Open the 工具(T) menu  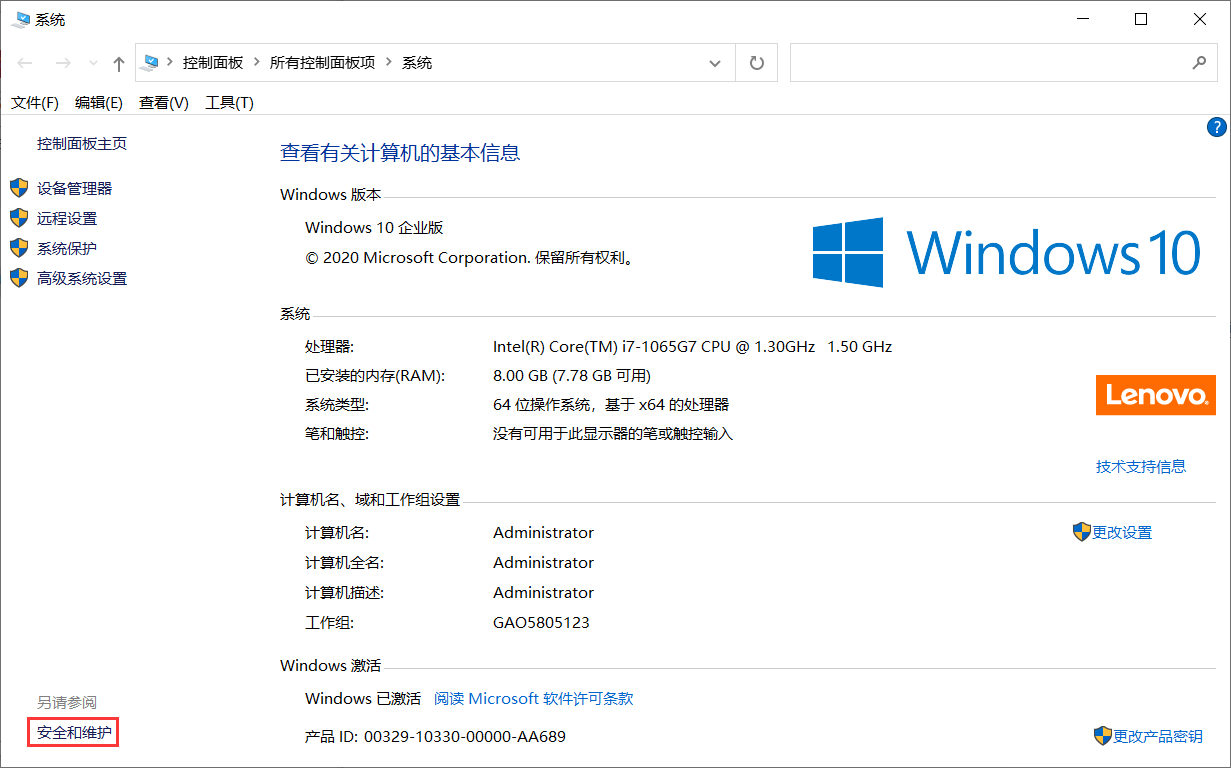pos(229,103)
